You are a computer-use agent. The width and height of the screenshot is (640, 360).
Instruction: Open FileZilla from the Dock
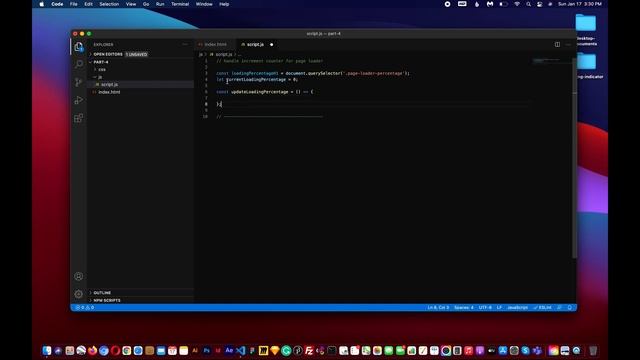[309, 350]
